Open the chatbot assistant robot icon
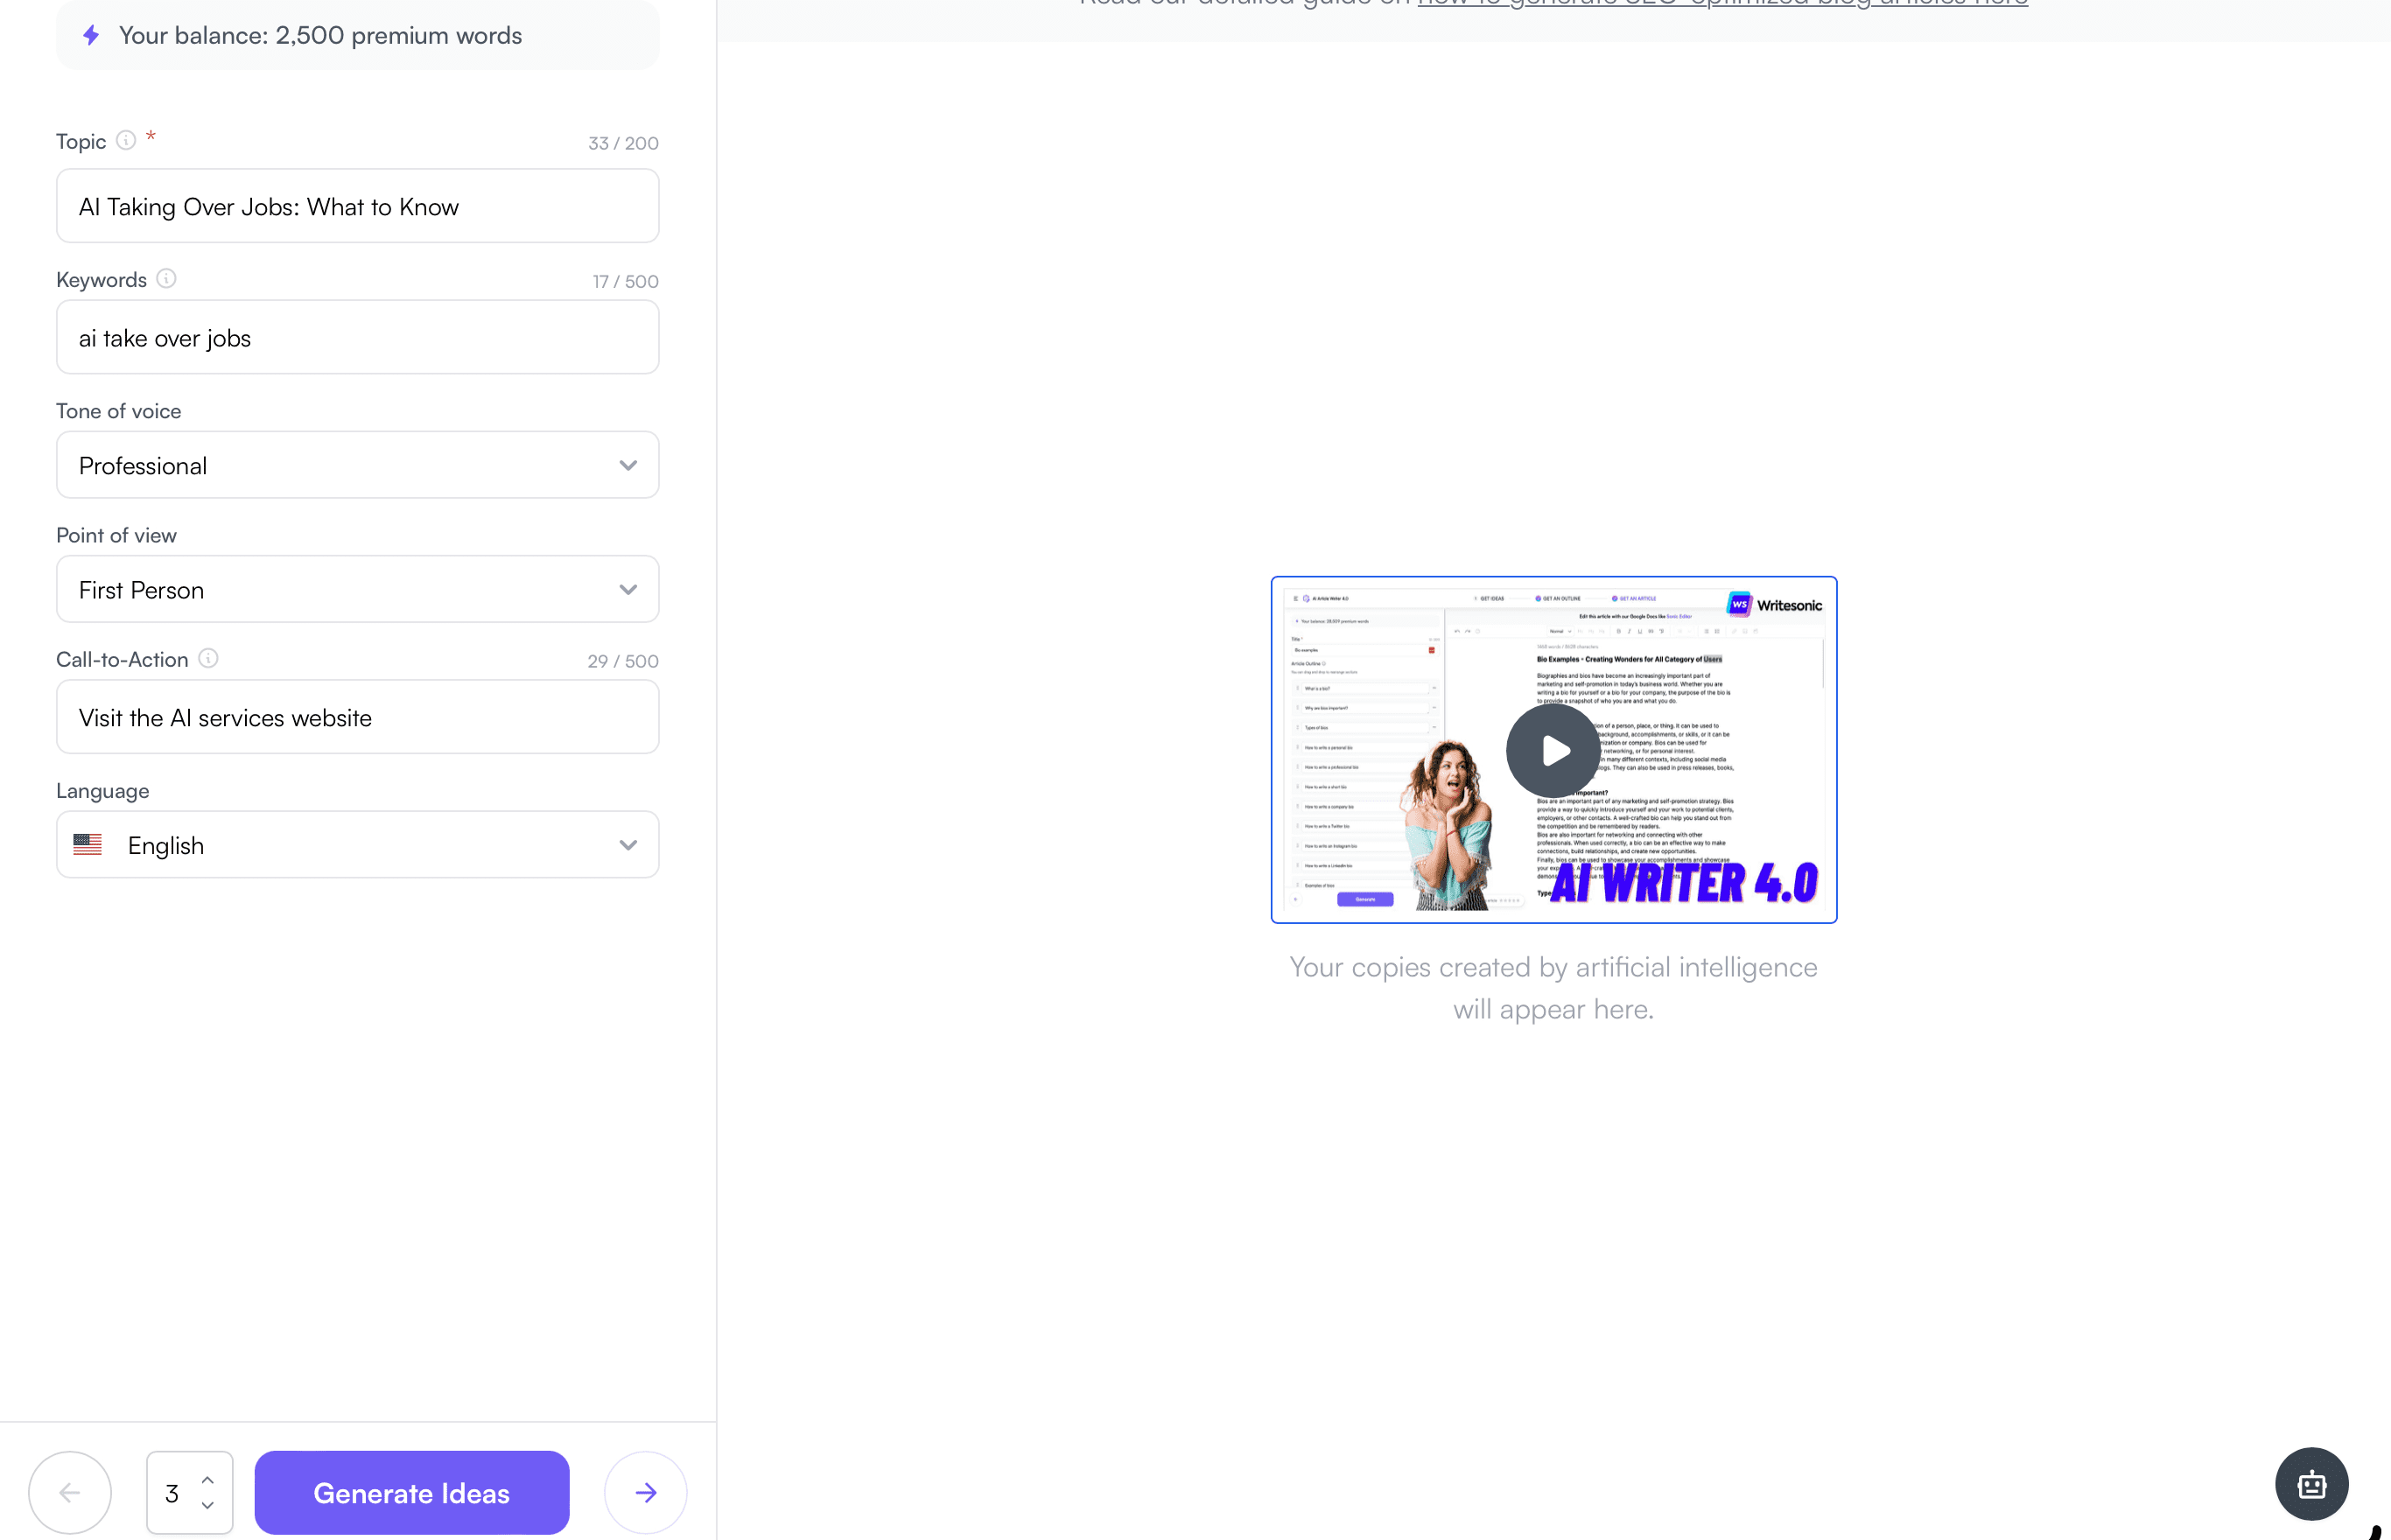Screen dimensions: 2391x1540 pos(2311,1484)
